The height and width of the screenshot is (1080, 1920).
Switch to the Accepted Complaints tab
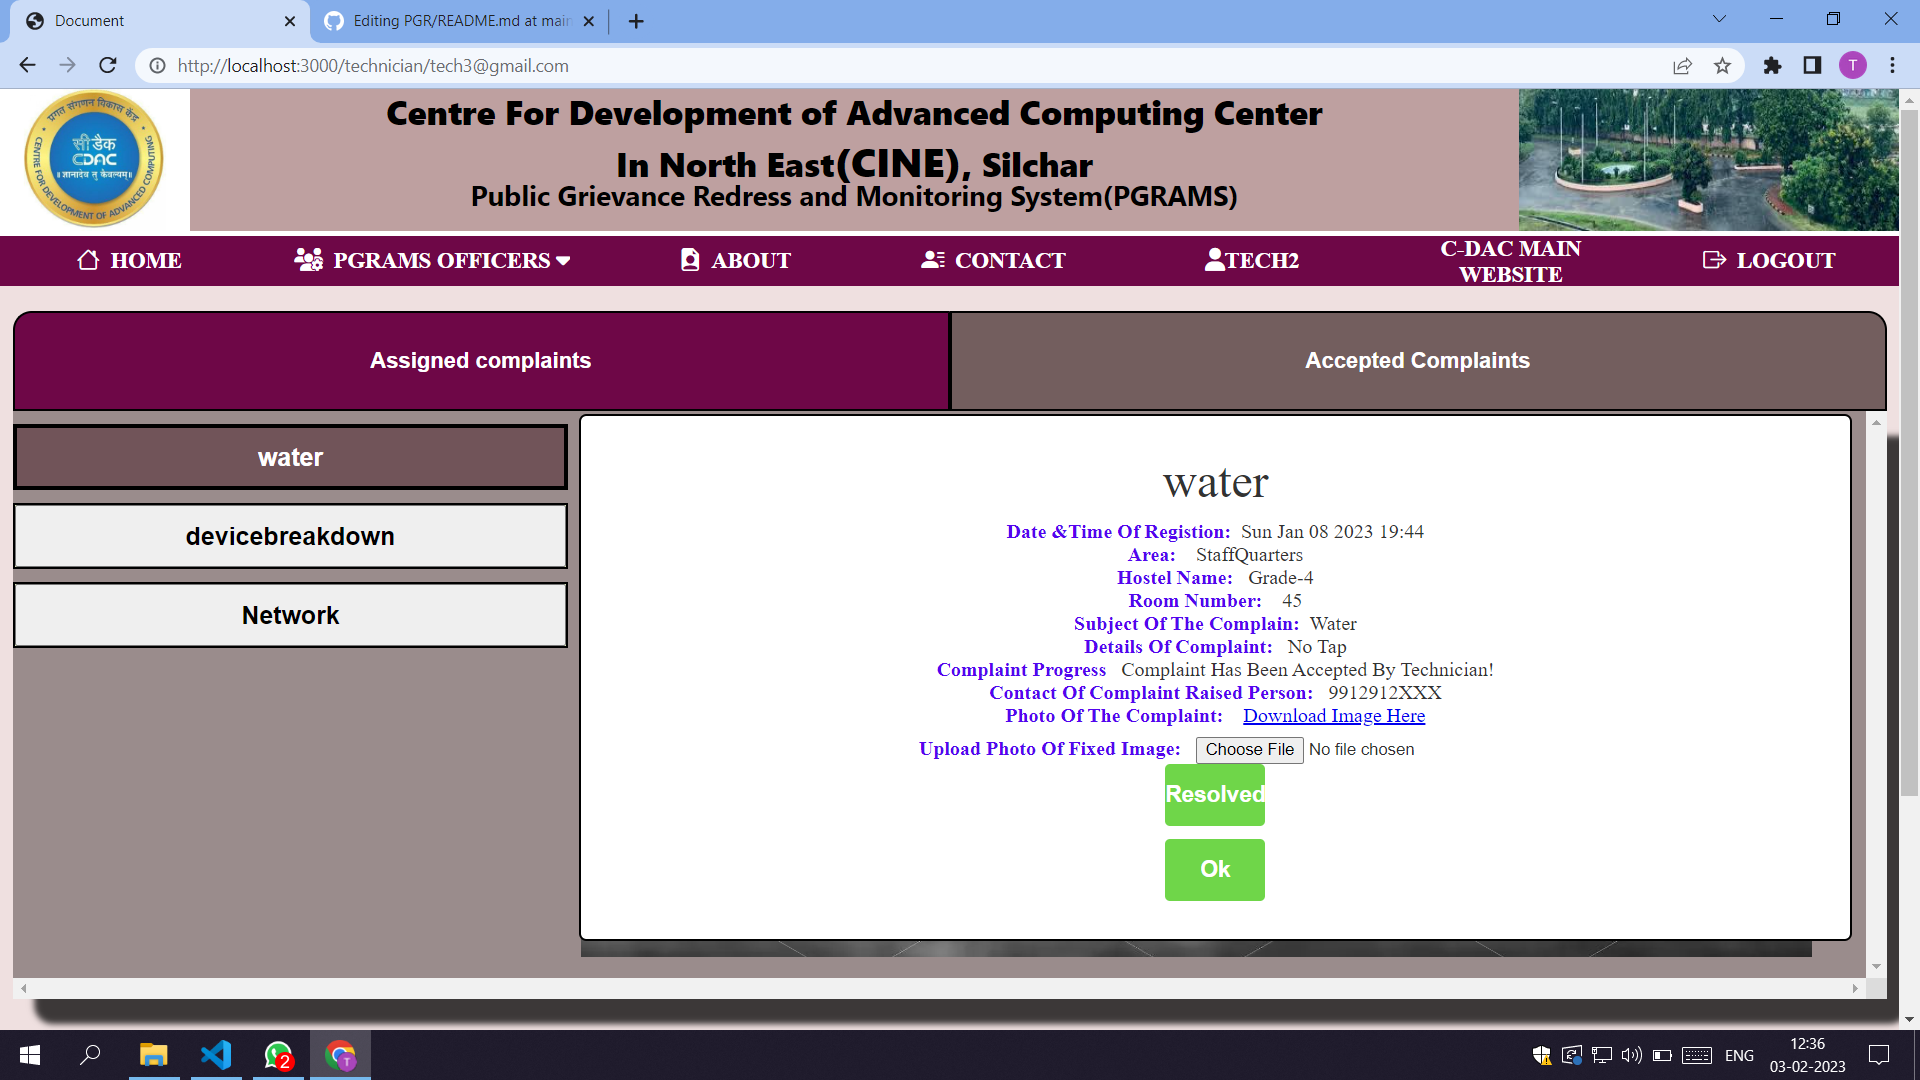1417,361
